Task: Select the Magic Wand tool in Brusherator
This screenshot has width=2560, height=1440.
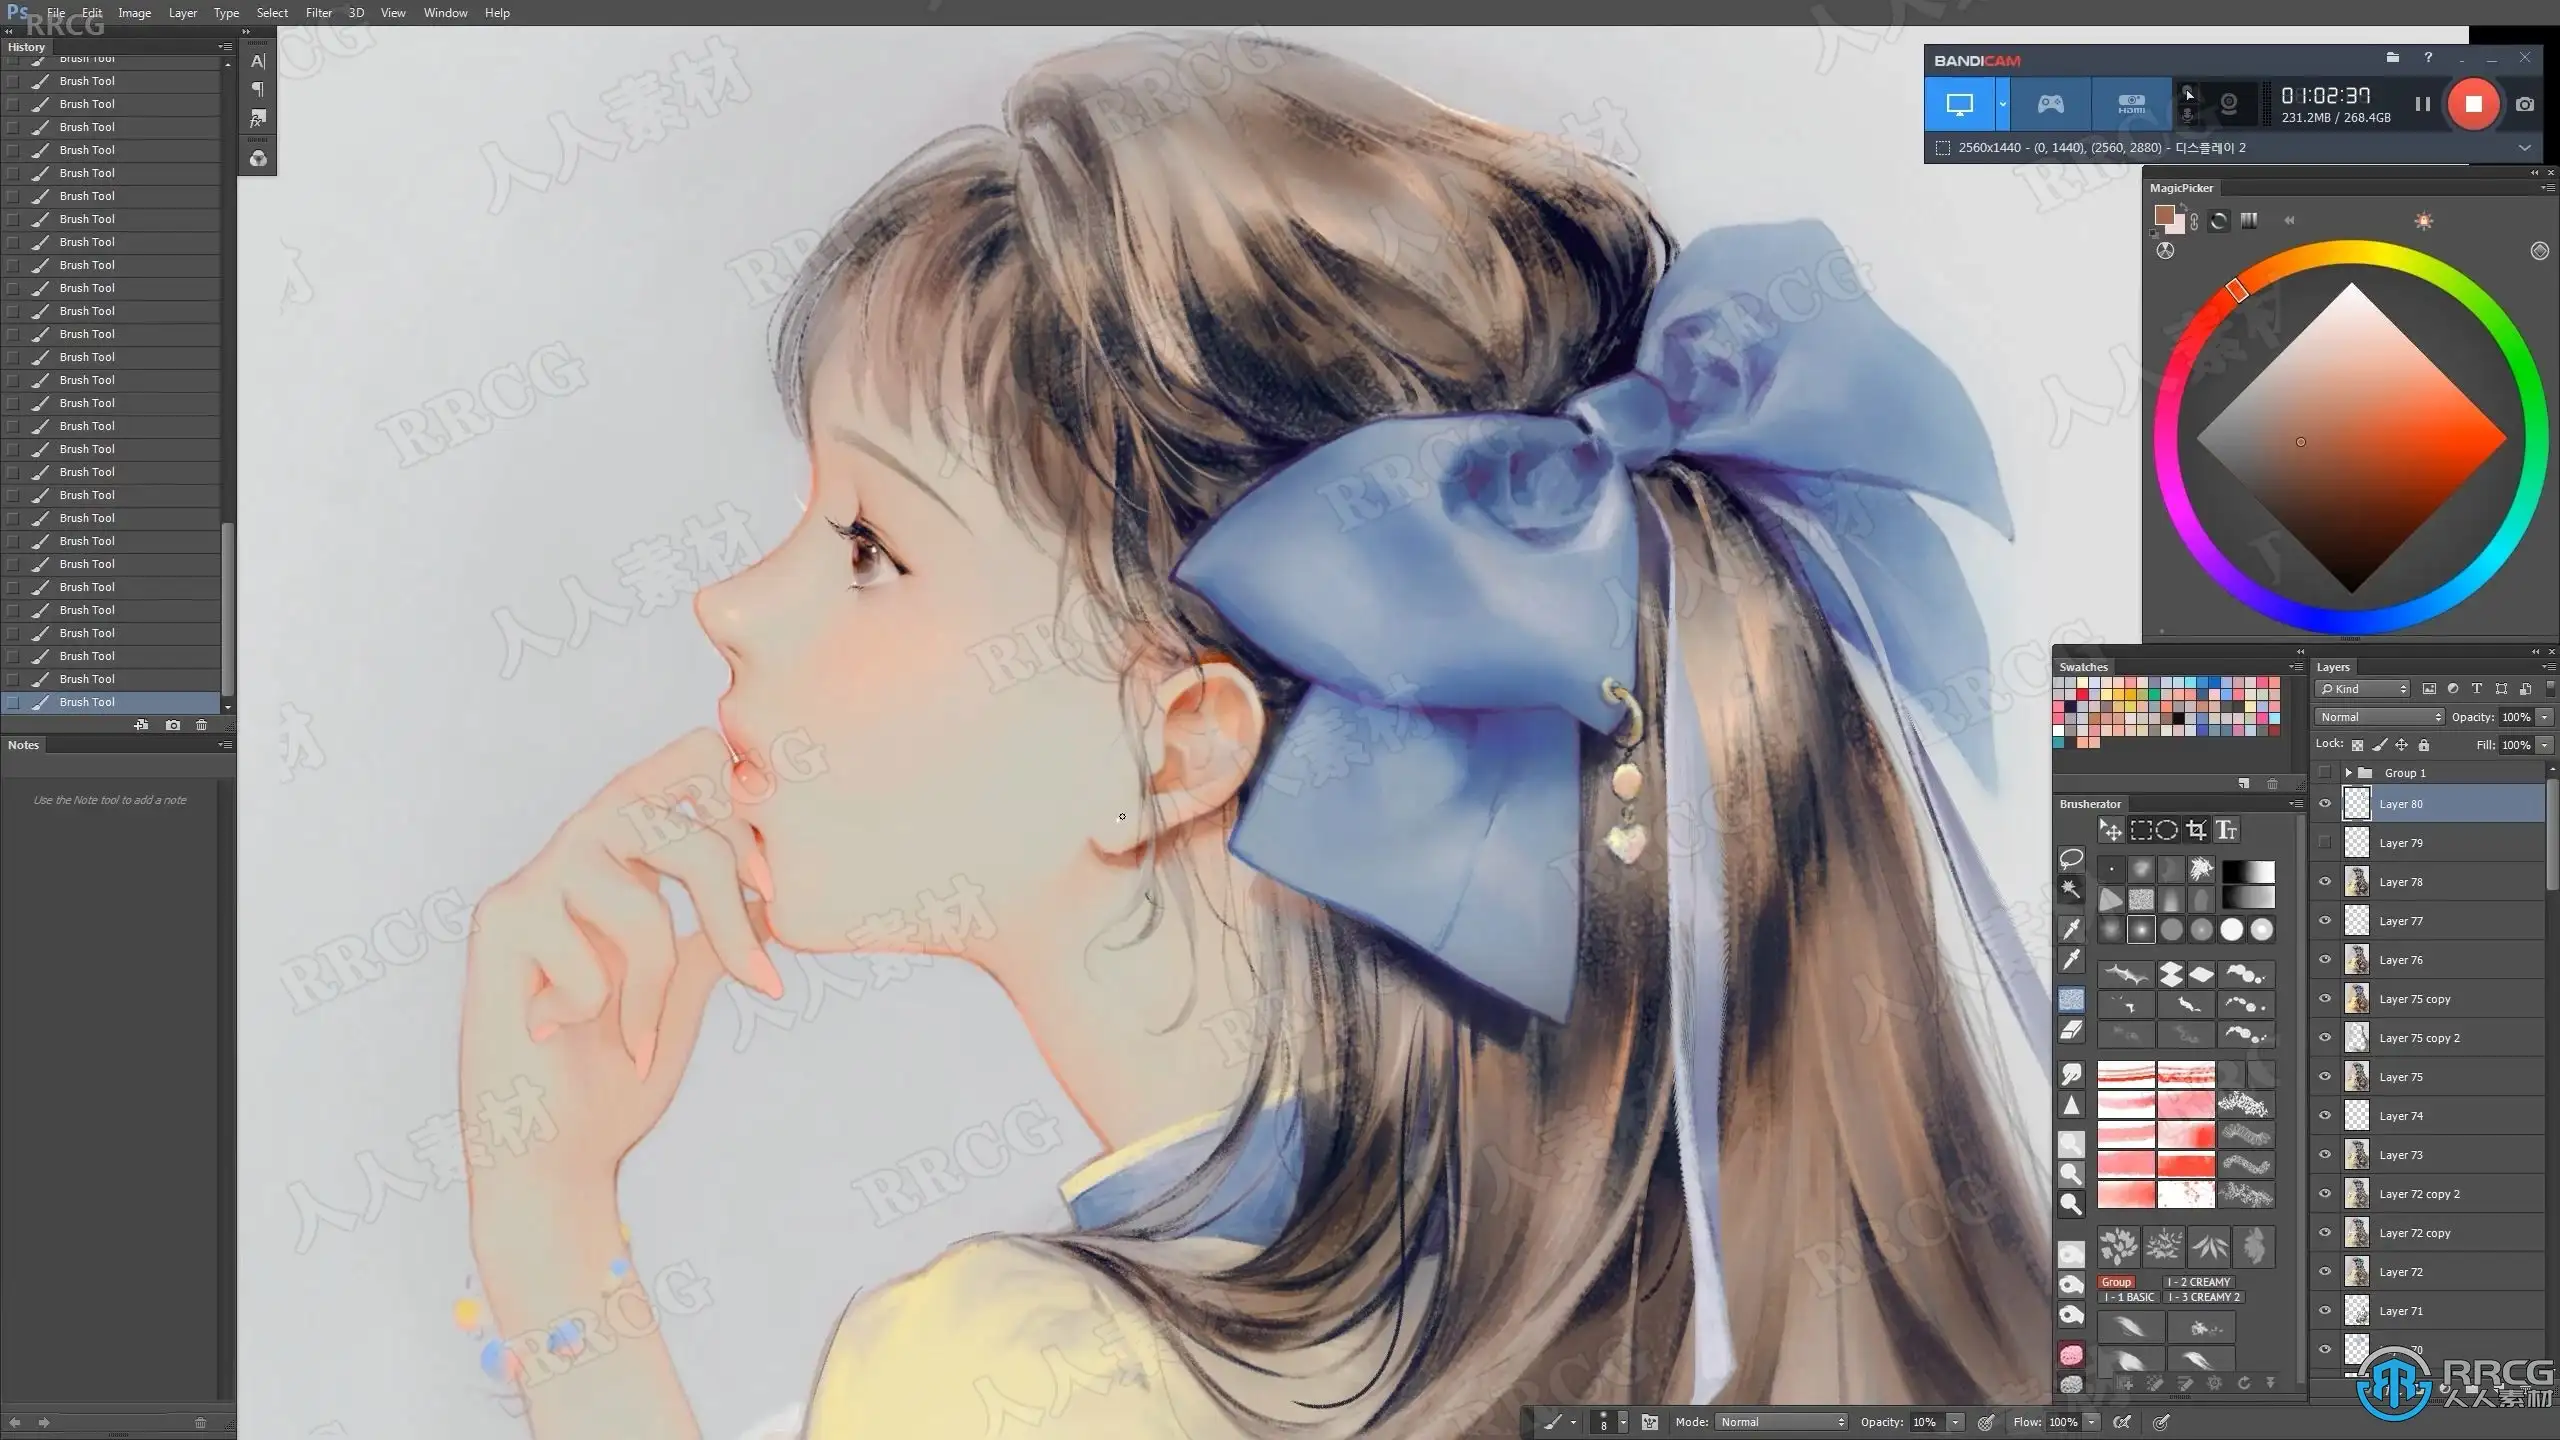Action: (2071, 889)
